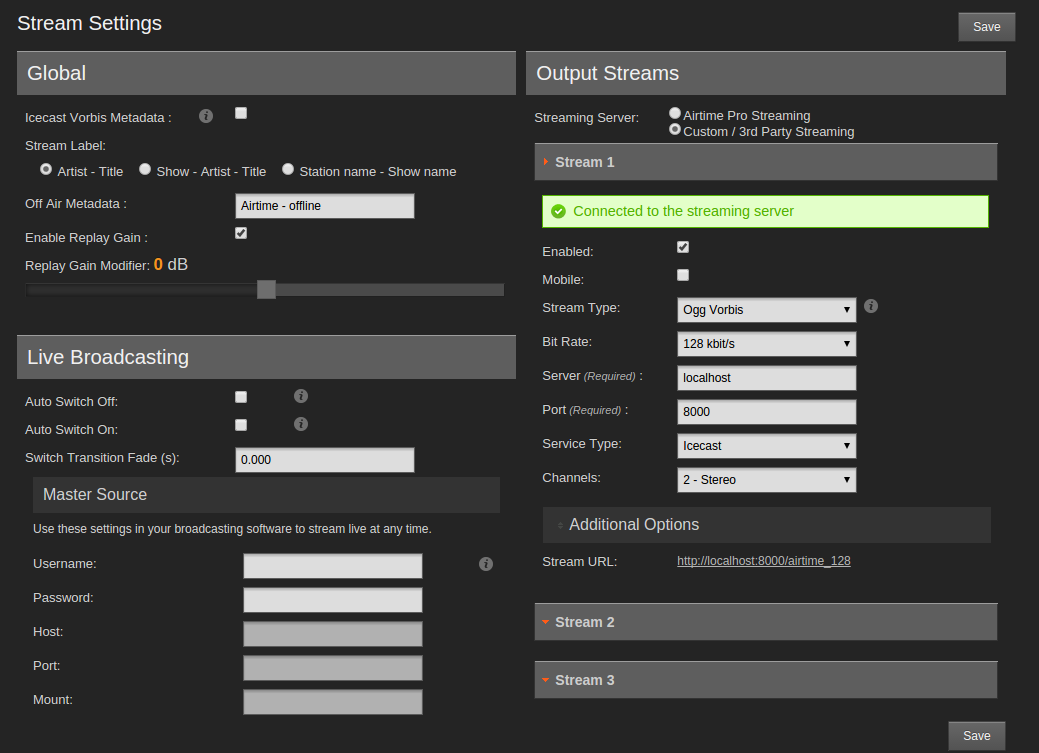Click Master Source Password field

(333, 600)
